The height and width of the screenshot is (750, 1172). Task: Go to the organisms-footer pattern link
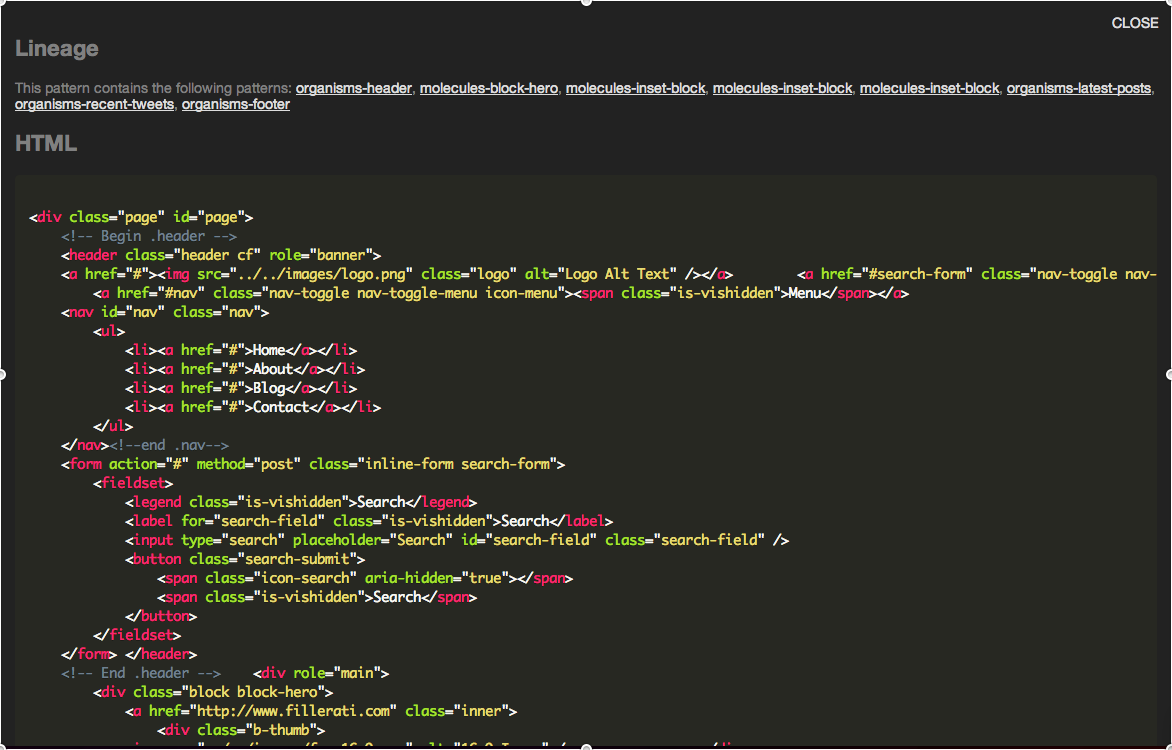pyautogui.click(x=235, y=104)
